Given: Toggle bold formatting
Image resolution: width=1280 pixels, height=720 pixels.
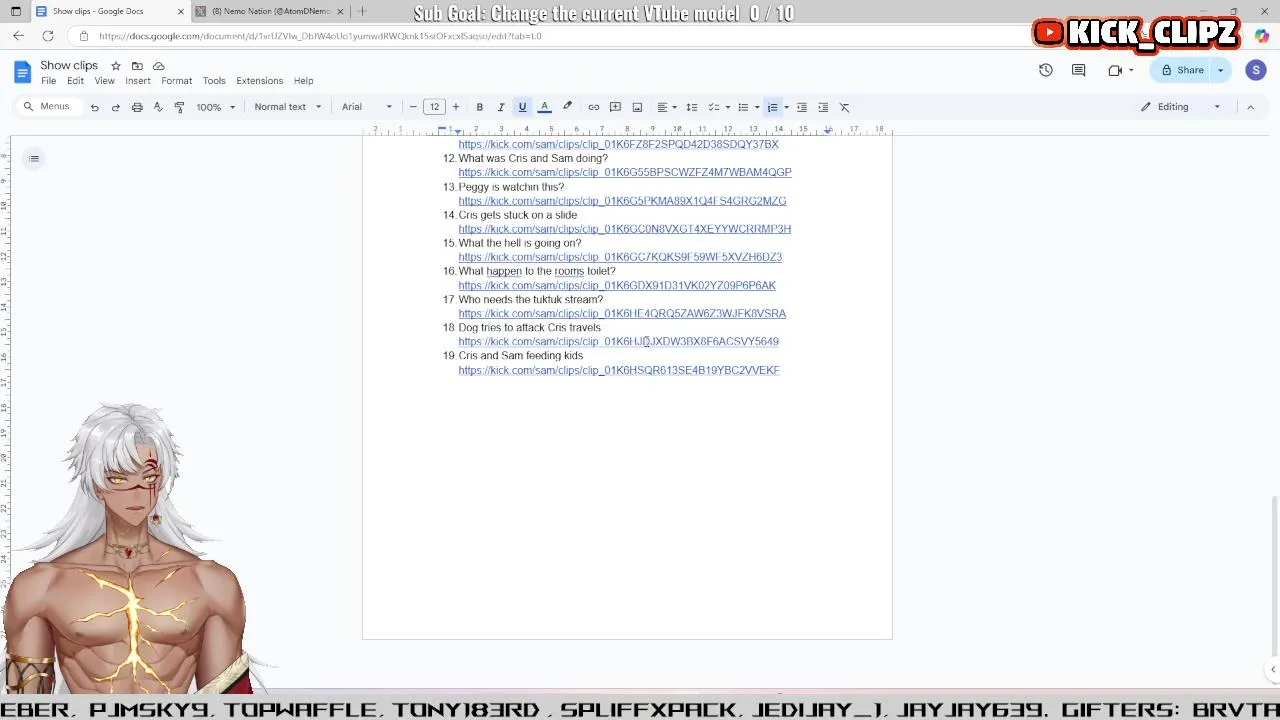Looking at the screenshot, I should click(479, 107).
